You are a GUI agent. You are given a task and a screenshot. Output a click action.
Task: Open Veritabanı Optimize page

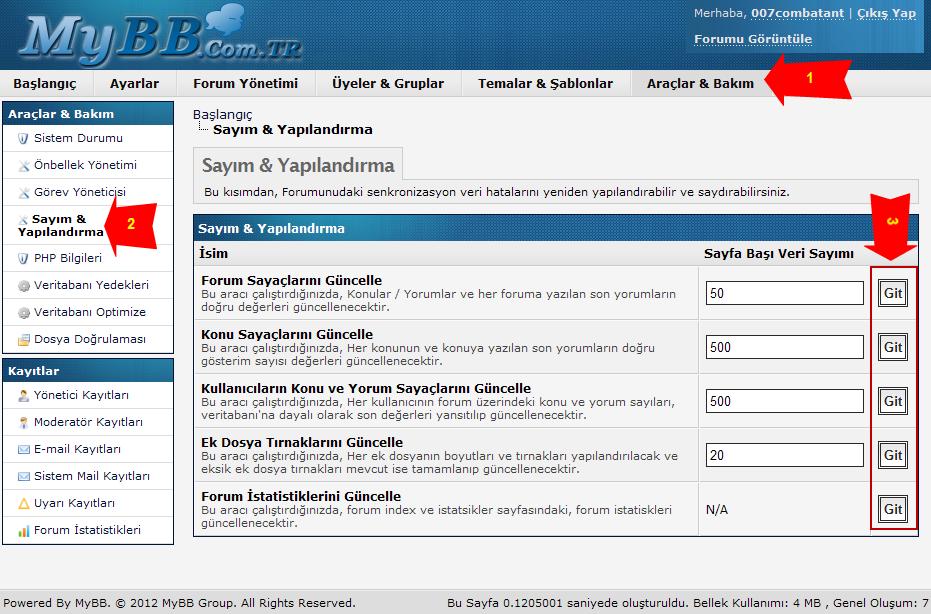[x=90, y=312]
